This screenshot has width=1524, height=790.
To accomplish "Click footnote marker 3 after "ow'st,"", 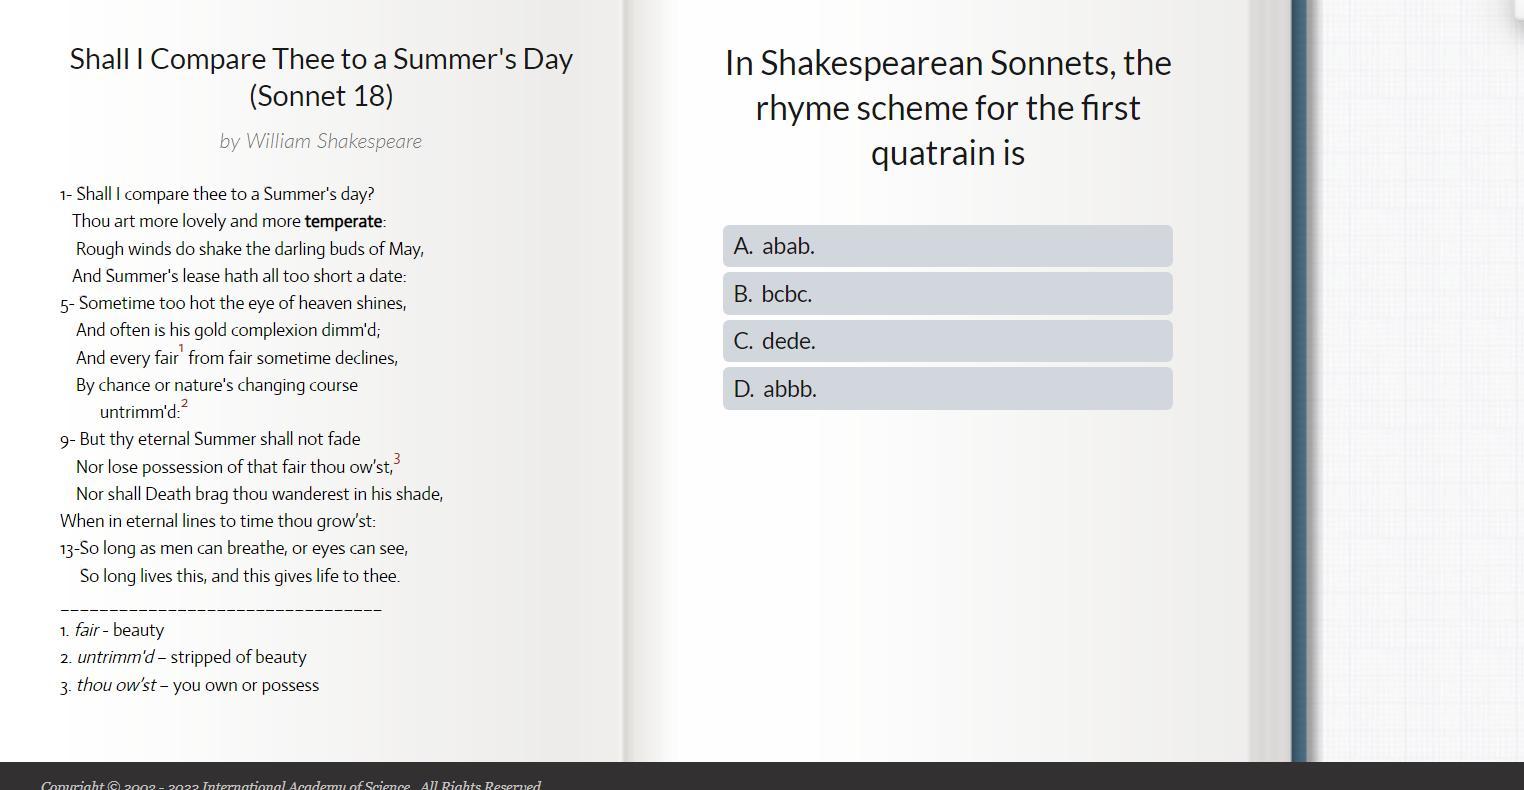I will [x=397, y=460].
